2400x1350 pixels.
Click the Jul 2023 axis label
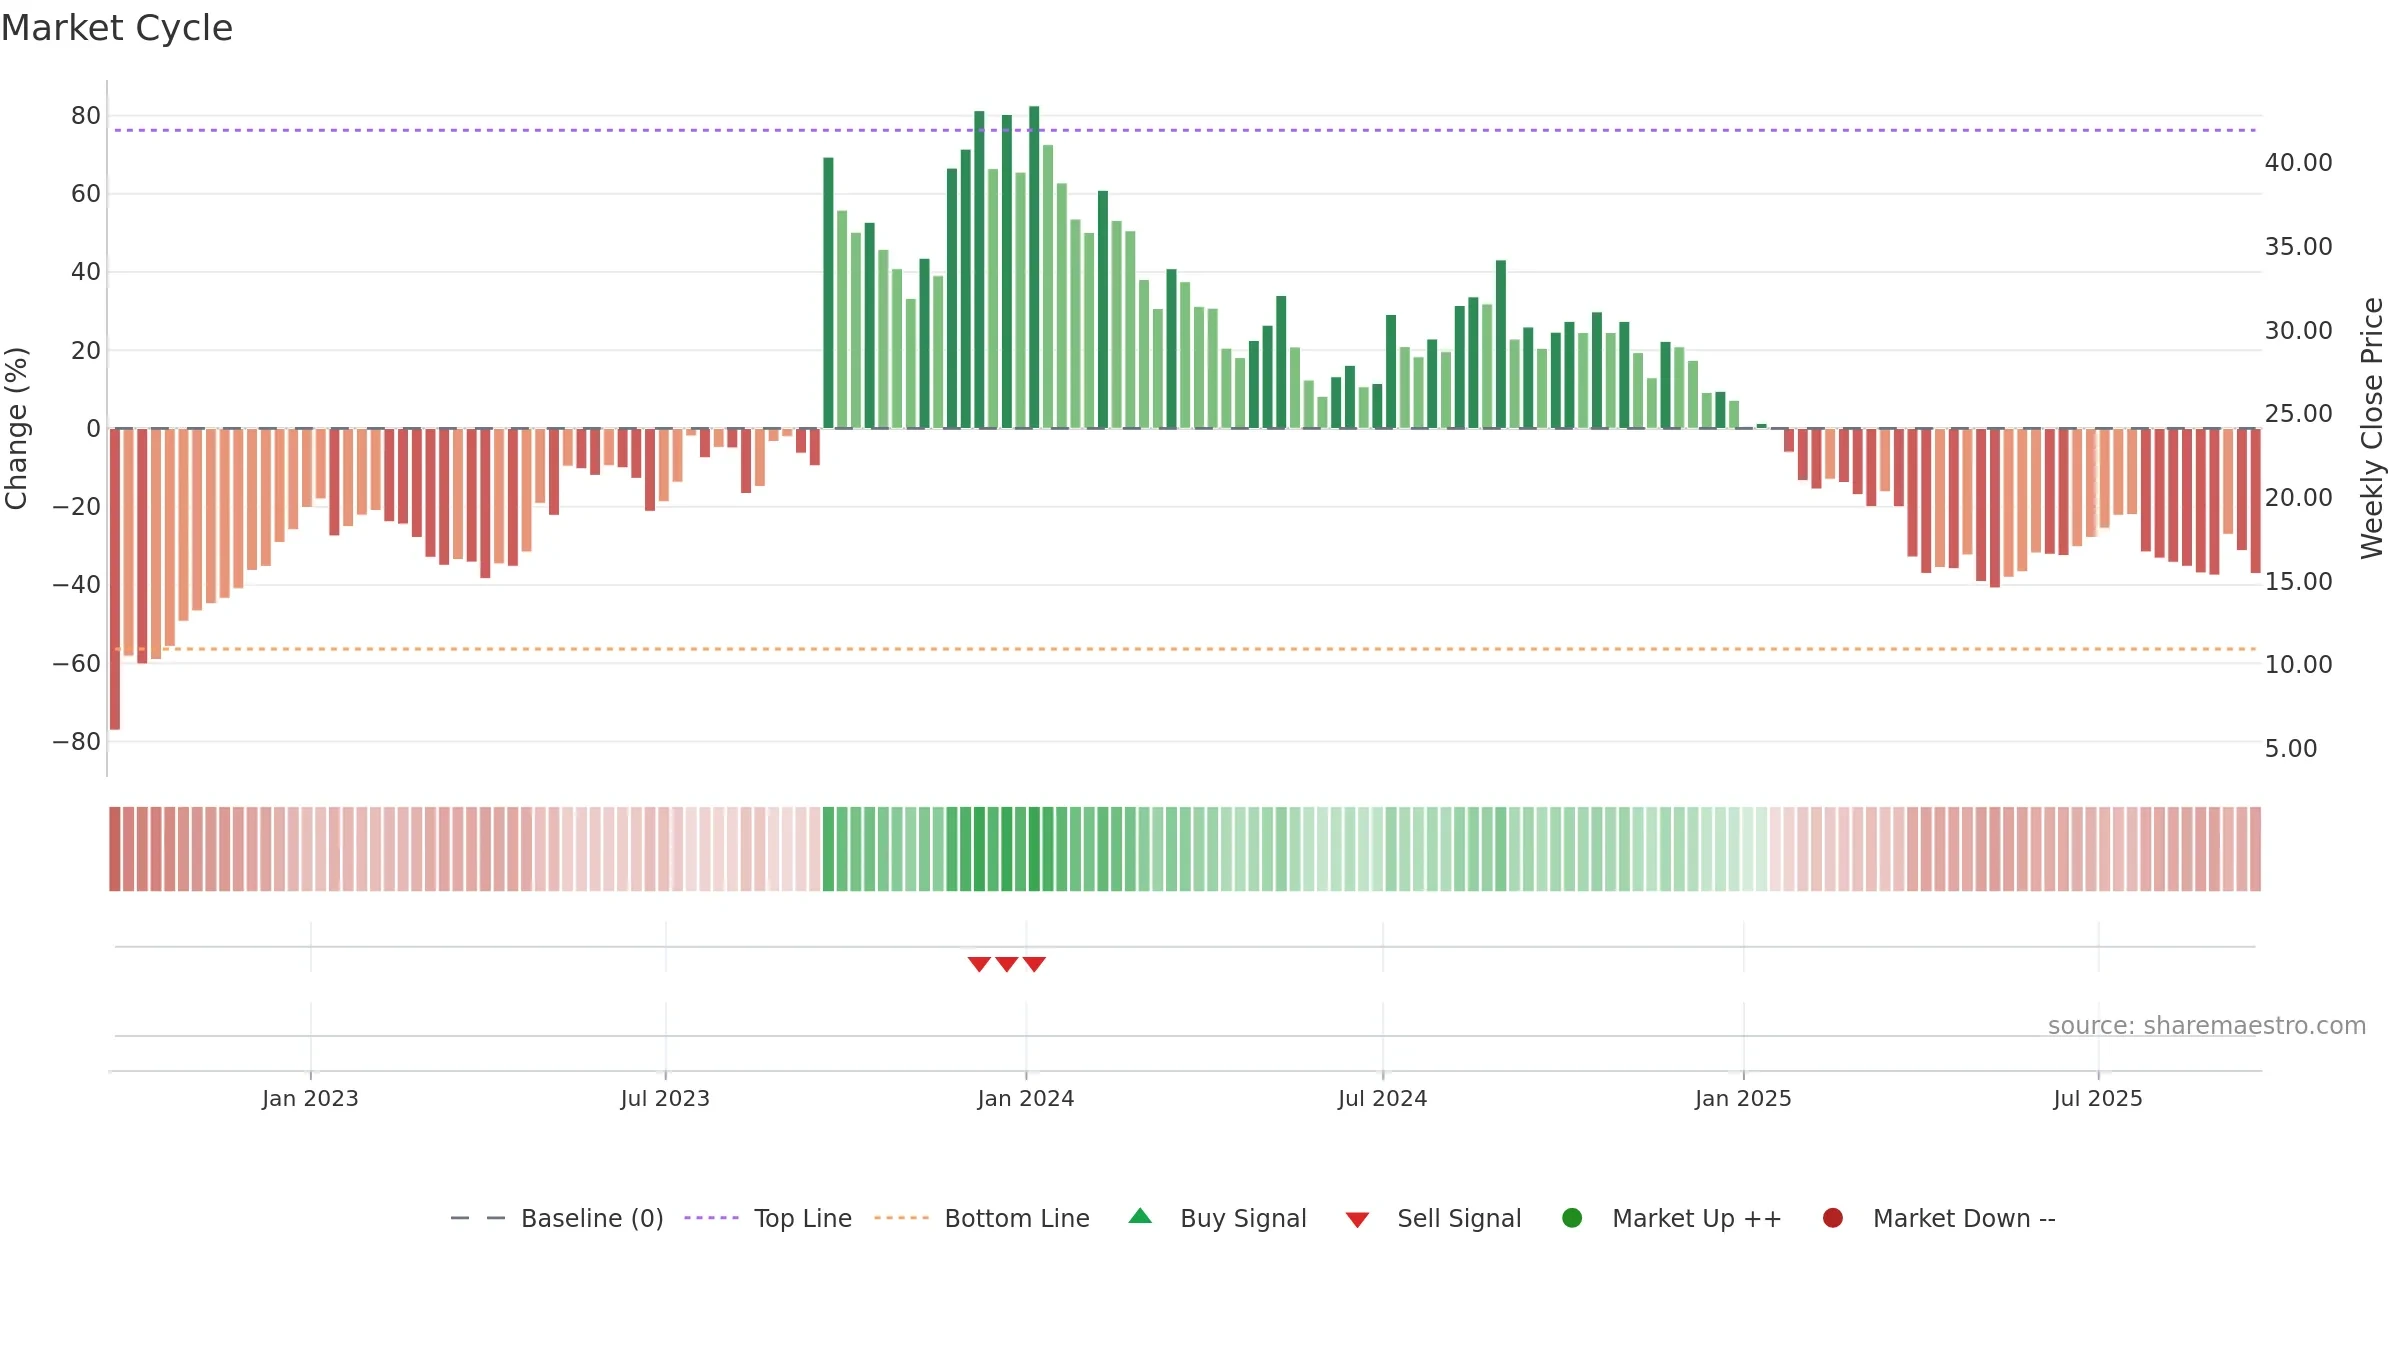click(665, 1098)
